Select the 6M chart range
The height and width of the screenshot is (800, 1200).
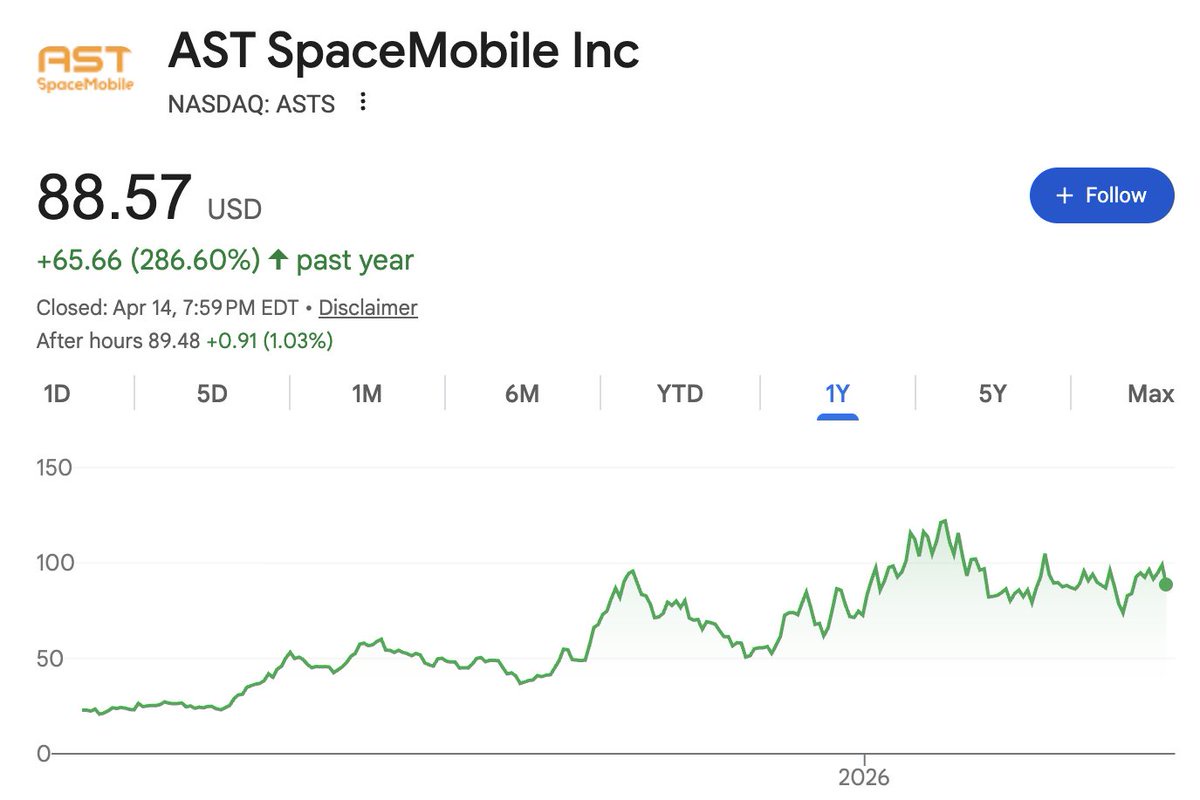522,394
